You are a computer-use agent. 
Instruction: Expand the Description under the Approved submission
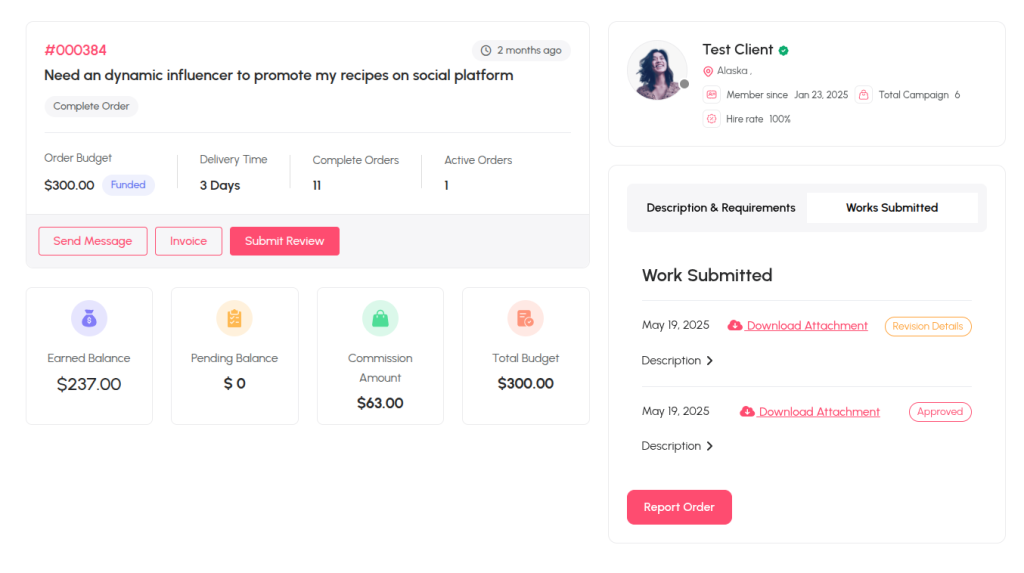710,446
